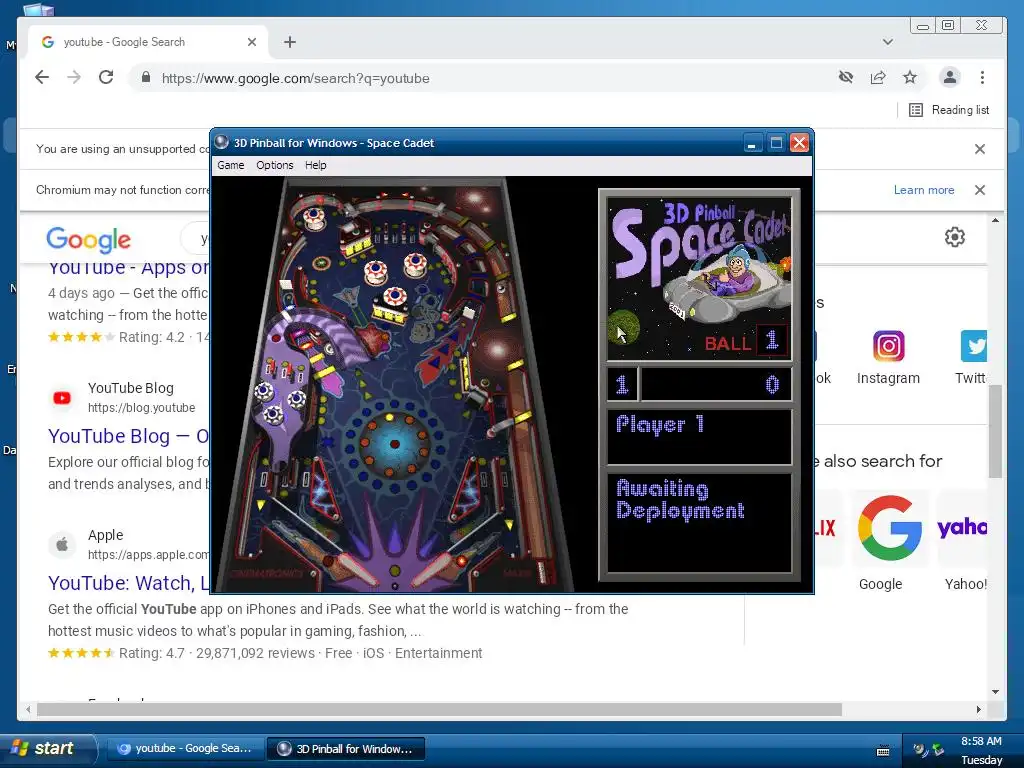Go back in Chromium browser
Viewport: 1024px width, 768px height.
point(42,78)
